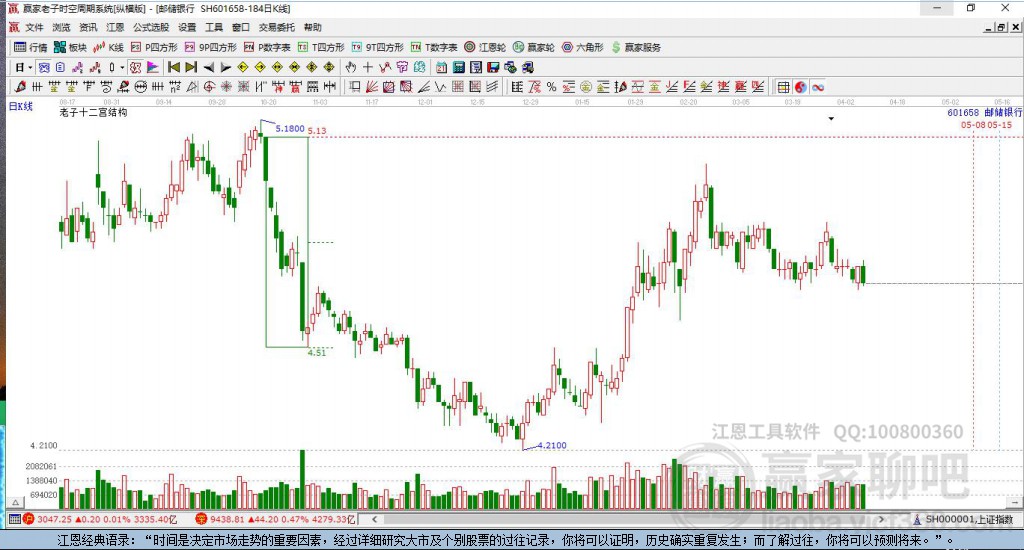Click the SH000001 上证指数 status entry
1024x550 pixels.
coord(969,519)
